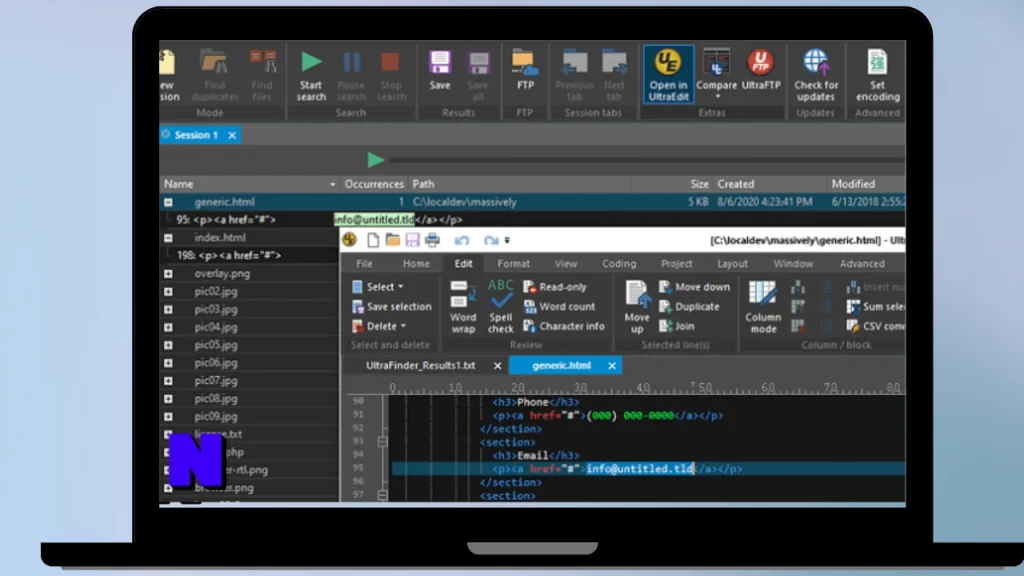Image resolution: width=1024 pixels, height=576 pixels.
Task: Sort results by the Name column header
Action: pyautogui.click(x=249, y=184)
